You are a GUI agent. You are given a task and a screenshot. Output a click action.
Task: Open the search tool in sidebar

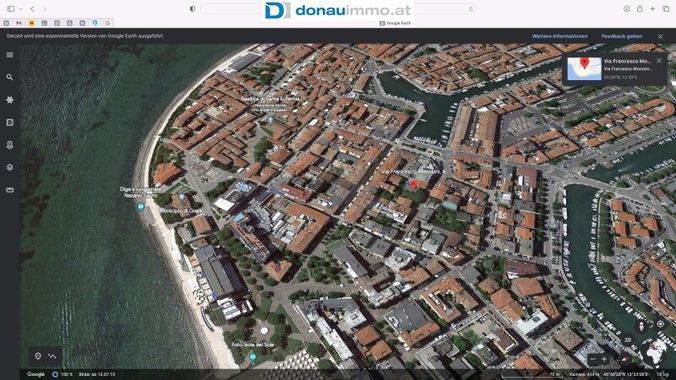pyautogui.click(x=9, y=77)
